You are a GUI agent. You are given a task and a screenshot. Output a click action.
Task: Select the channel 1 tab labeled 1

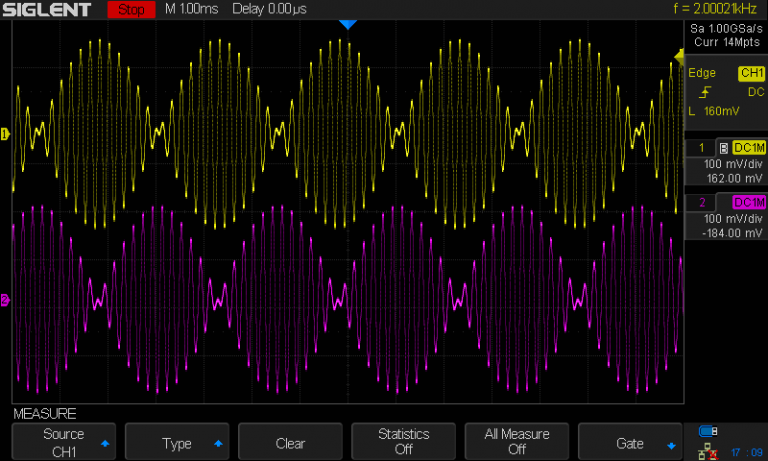702,147
